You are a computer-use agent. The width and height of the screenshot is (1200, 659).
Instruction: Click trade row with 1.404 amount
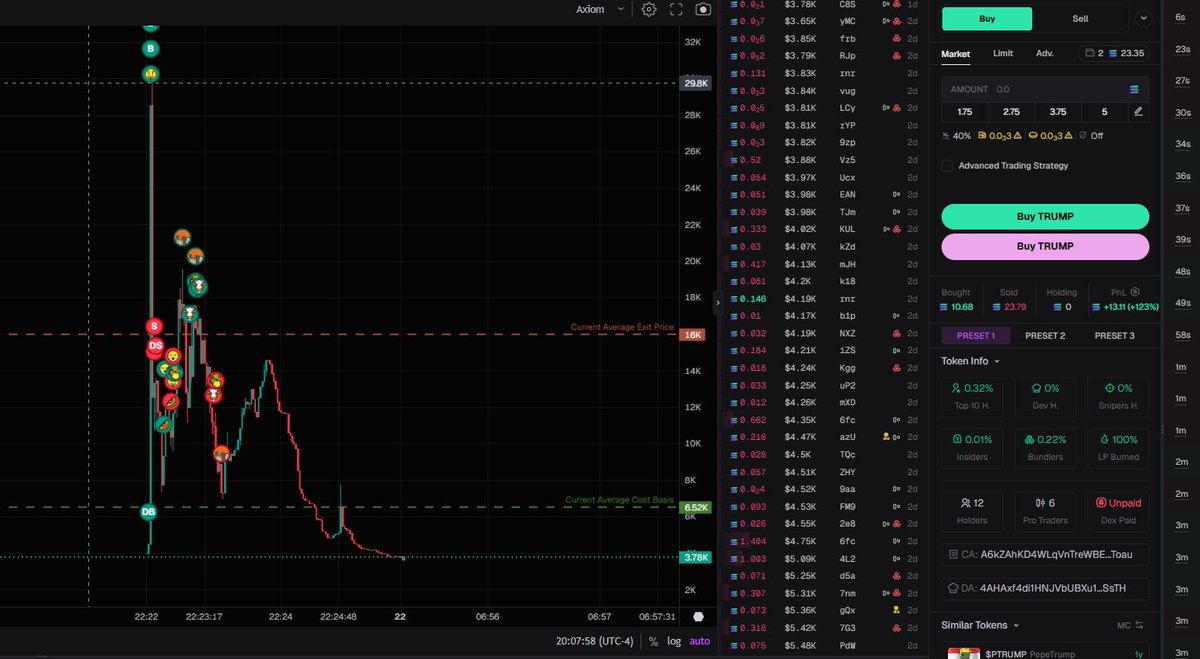point(824,541)
